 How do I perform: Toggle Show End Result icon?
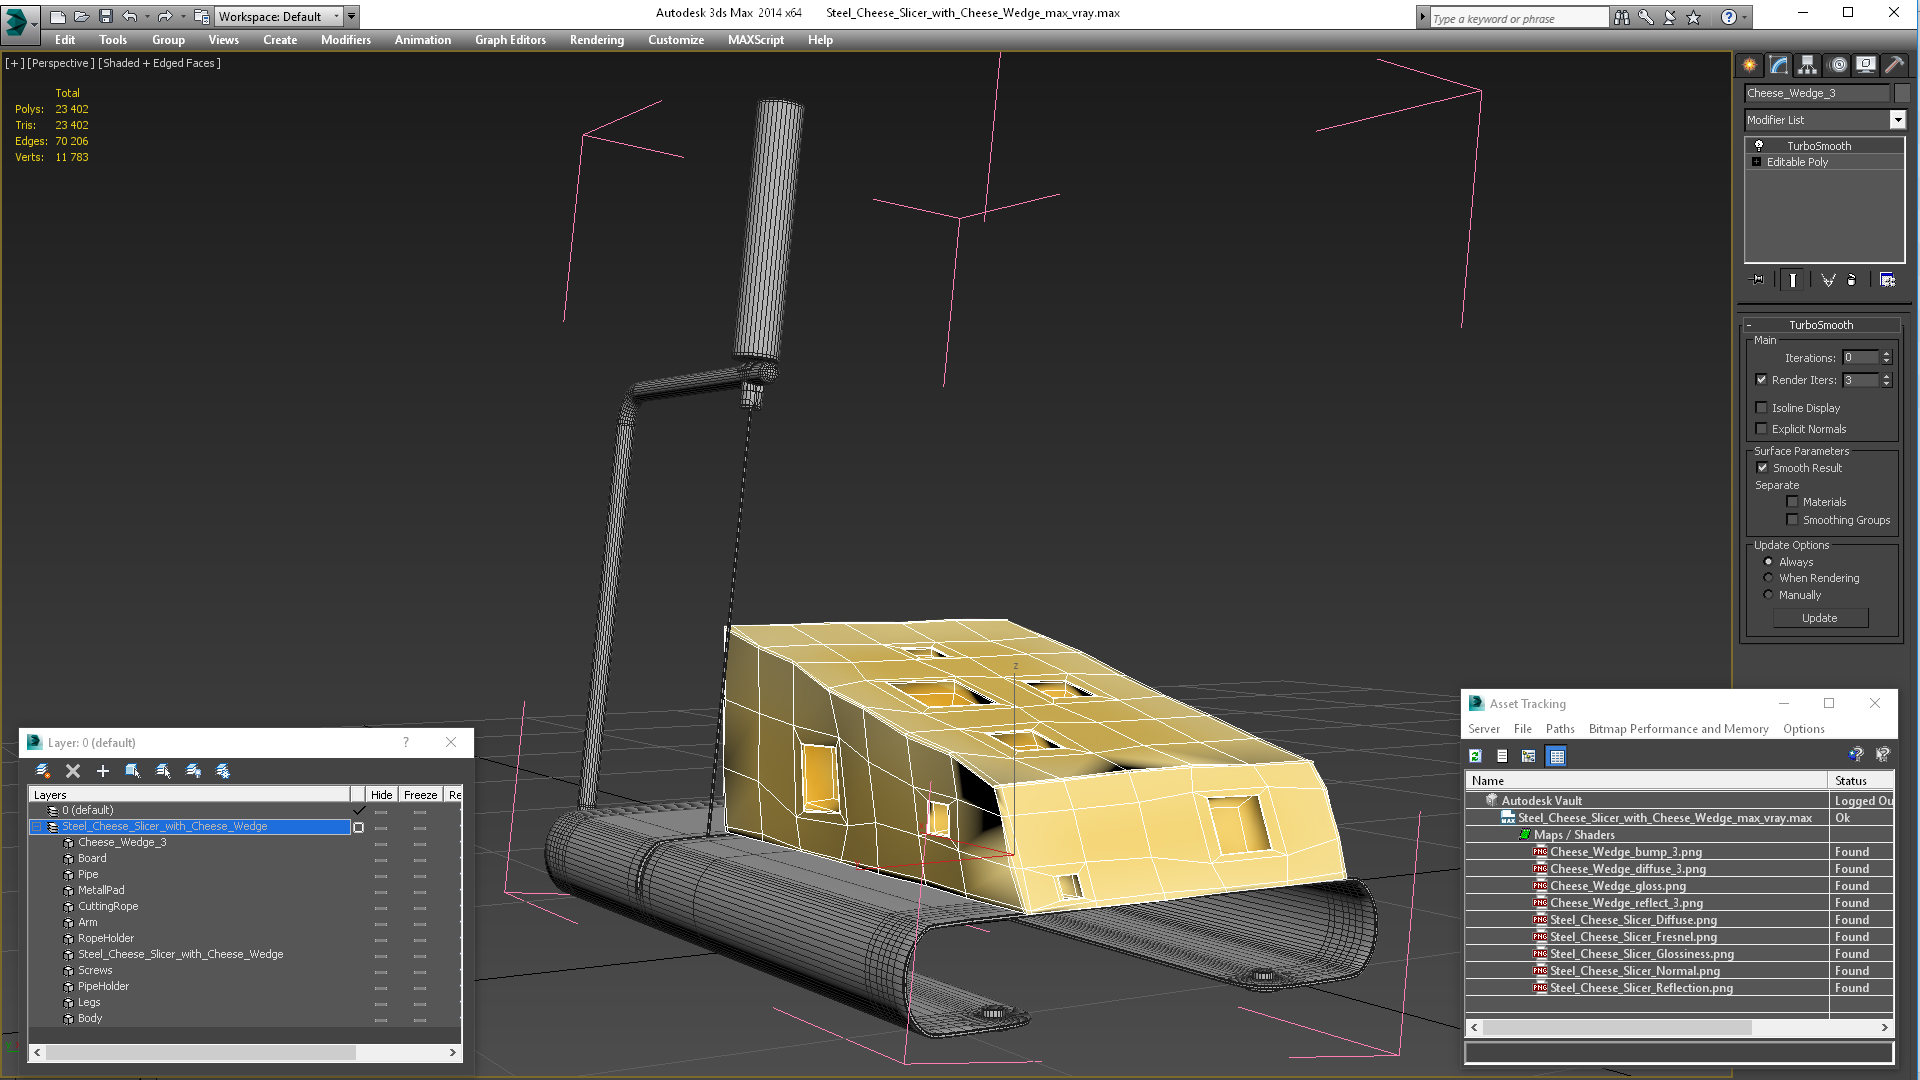[x=1793, y=280]
